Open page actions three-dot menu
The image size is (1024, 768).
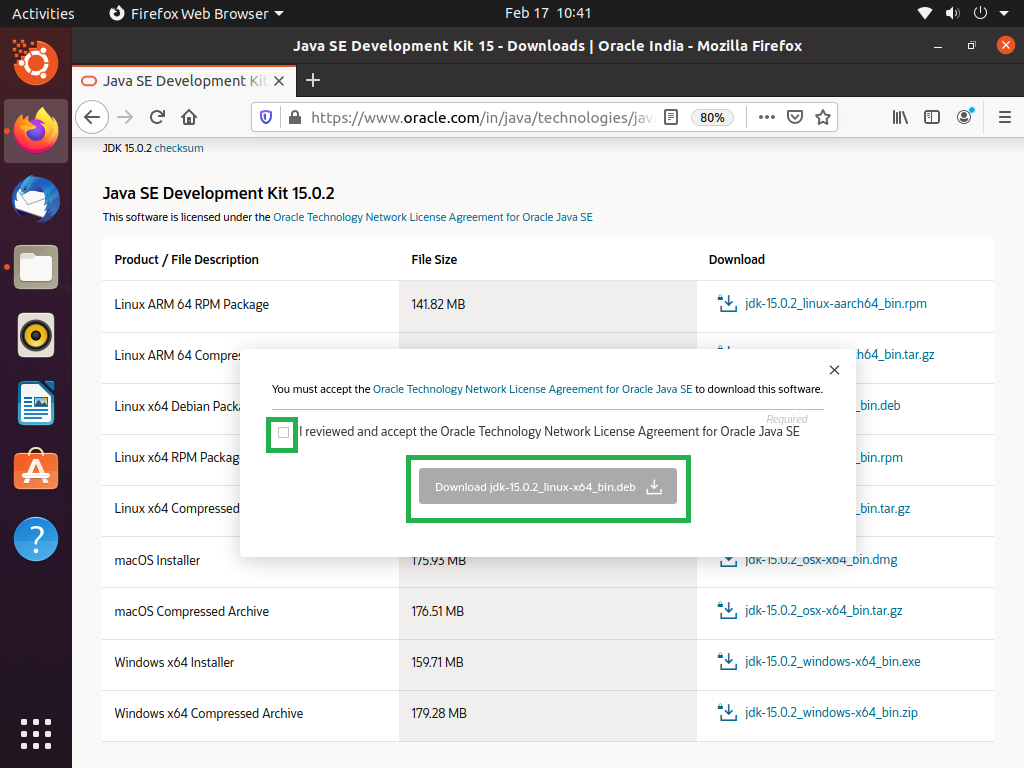[767, 118]
